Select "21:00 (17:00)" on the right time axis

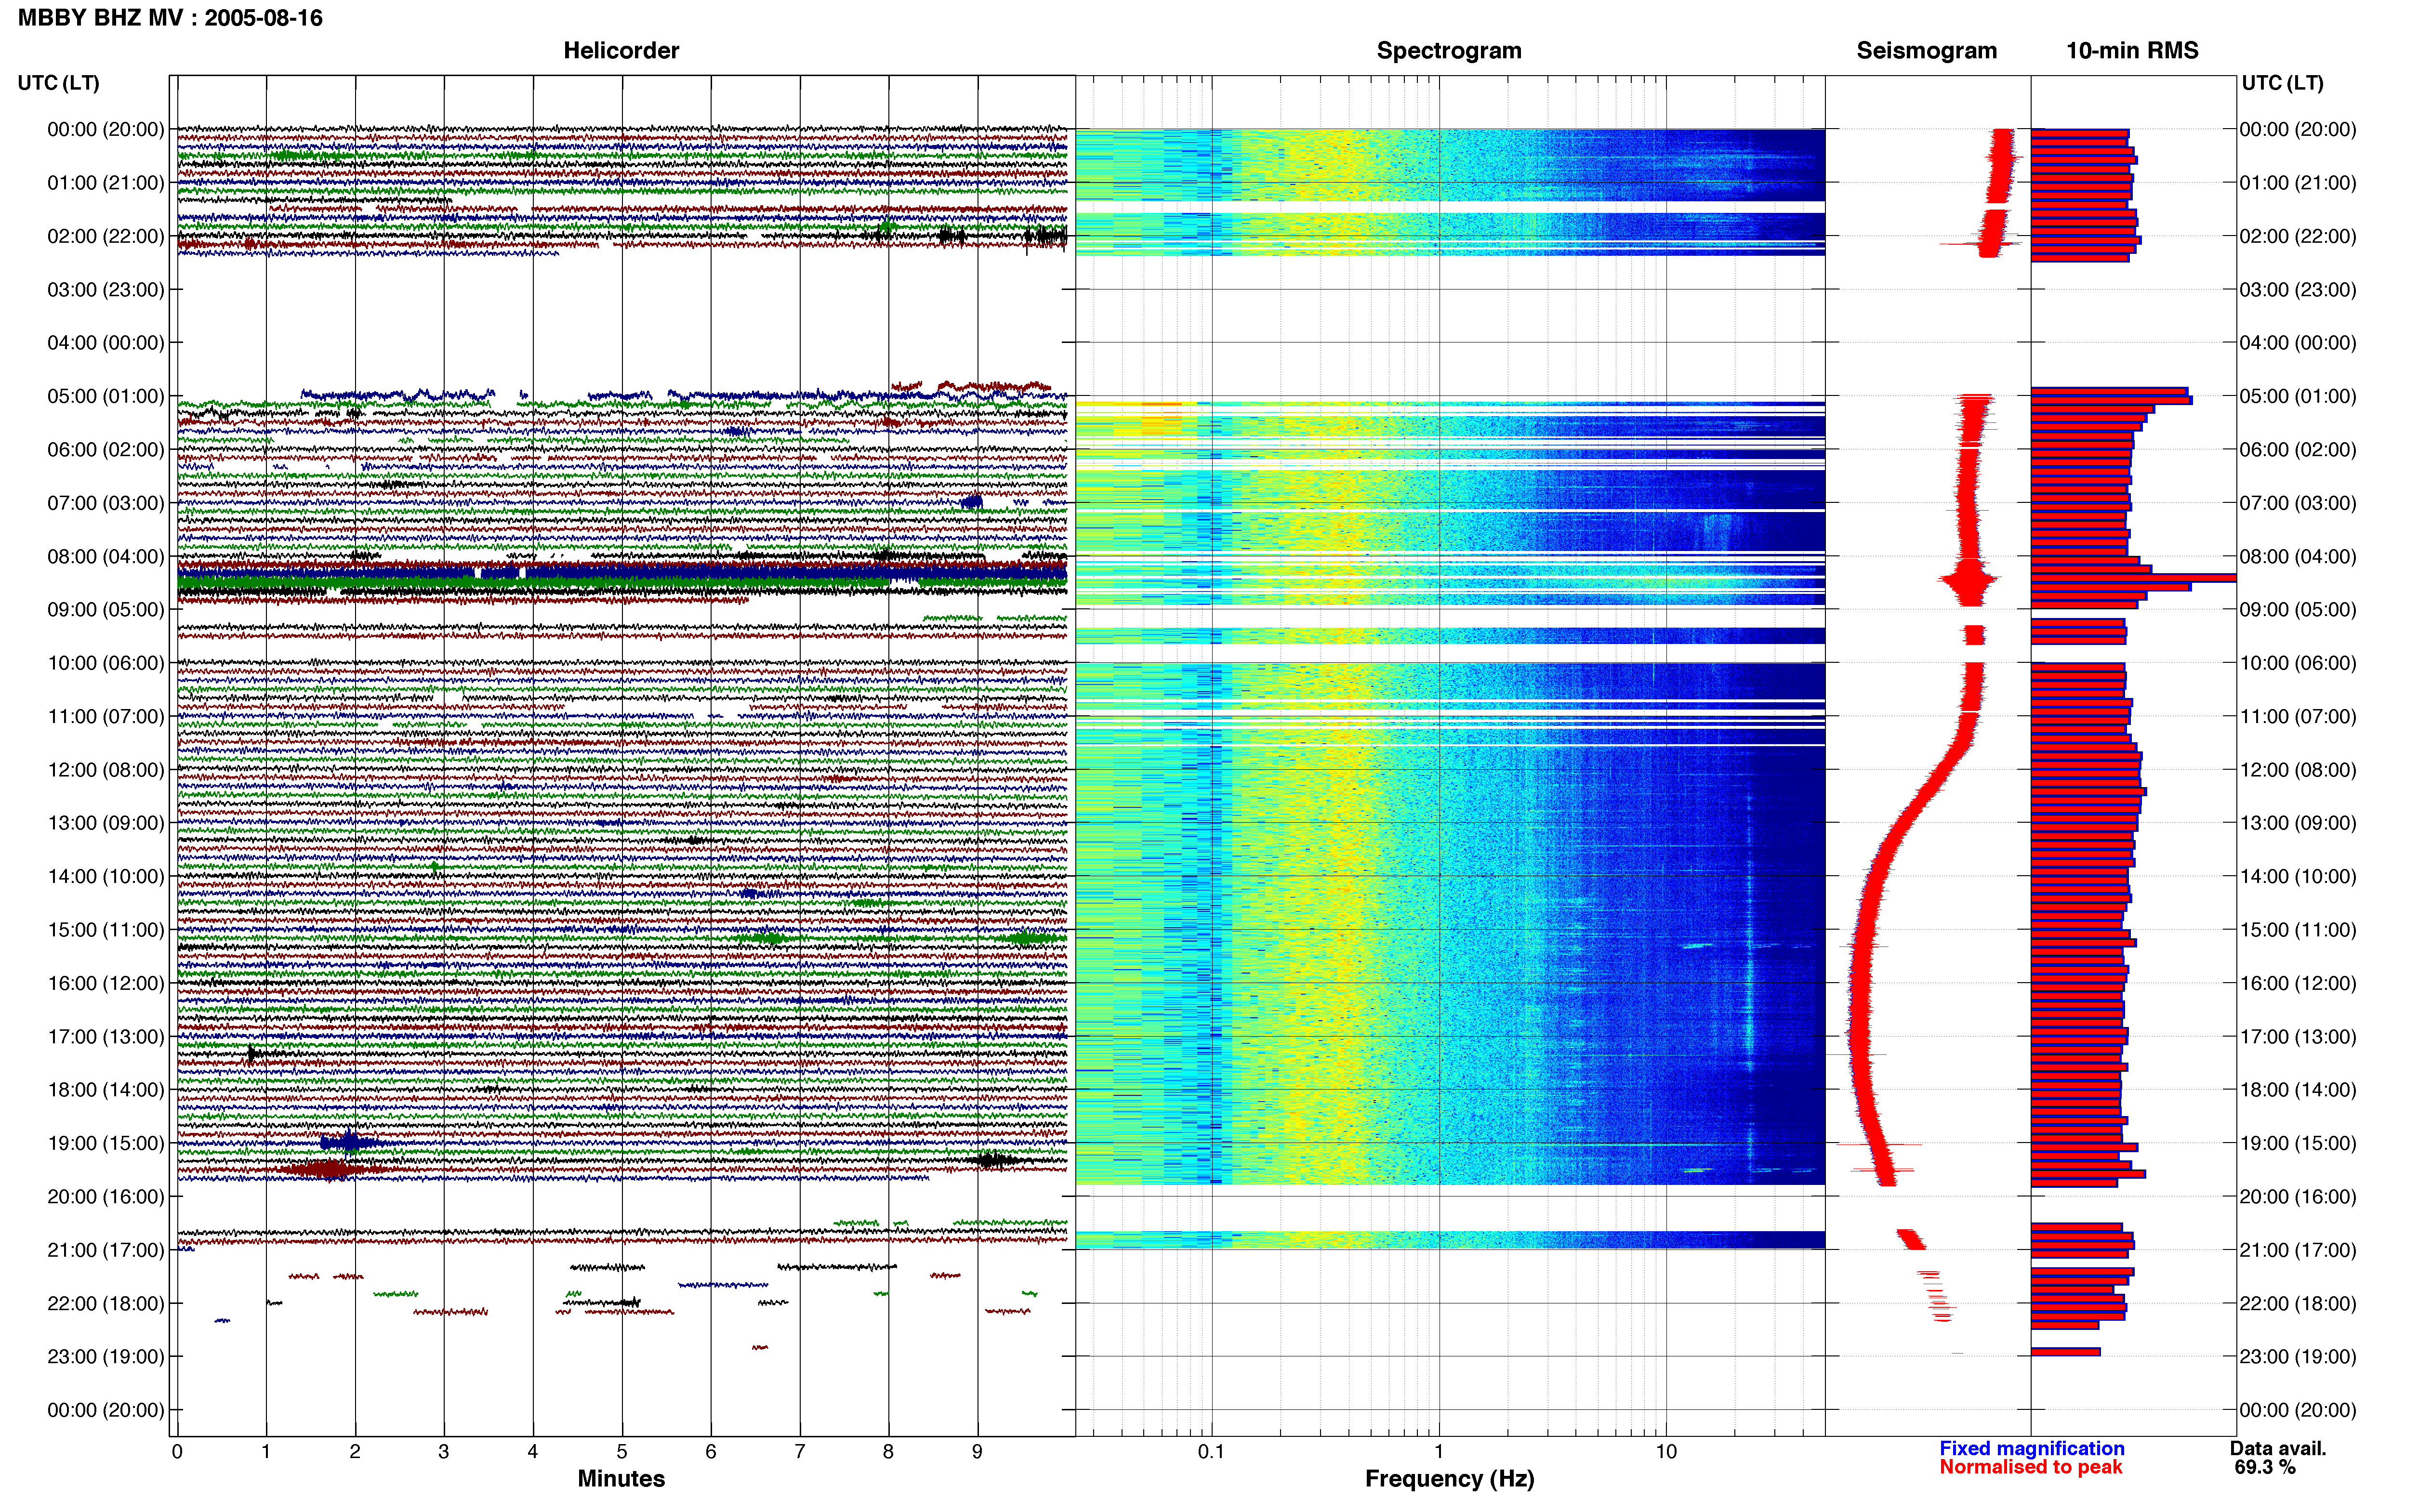tap(2298, 1250)
